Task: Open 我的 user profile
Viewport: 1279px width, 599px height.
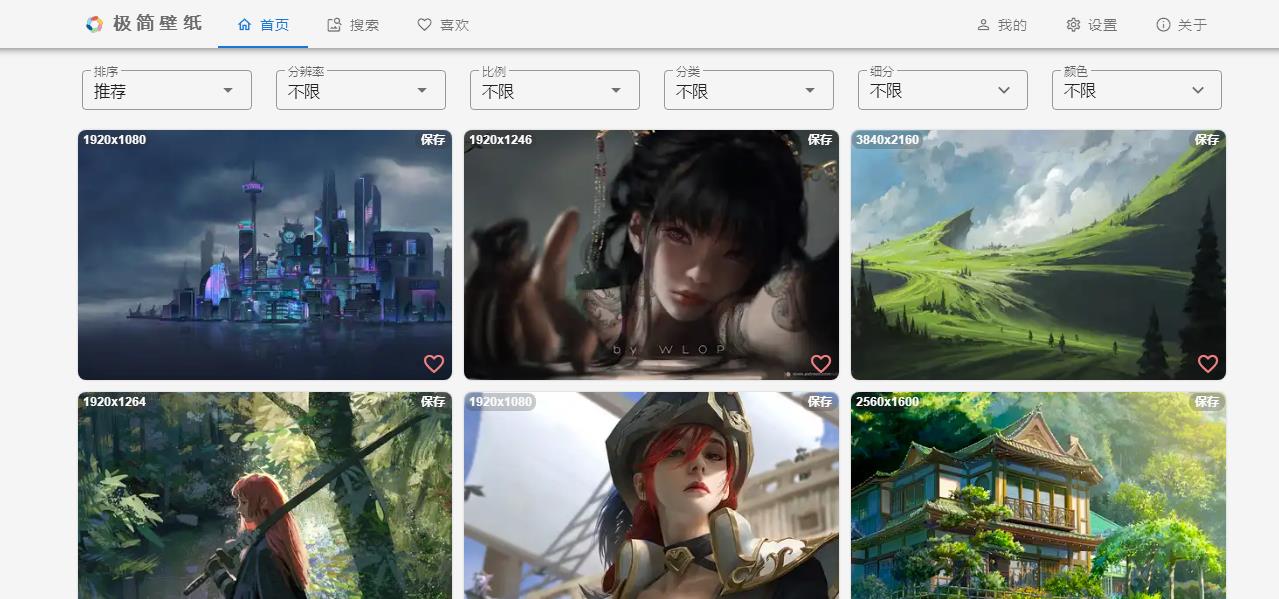Action: 1002,25
